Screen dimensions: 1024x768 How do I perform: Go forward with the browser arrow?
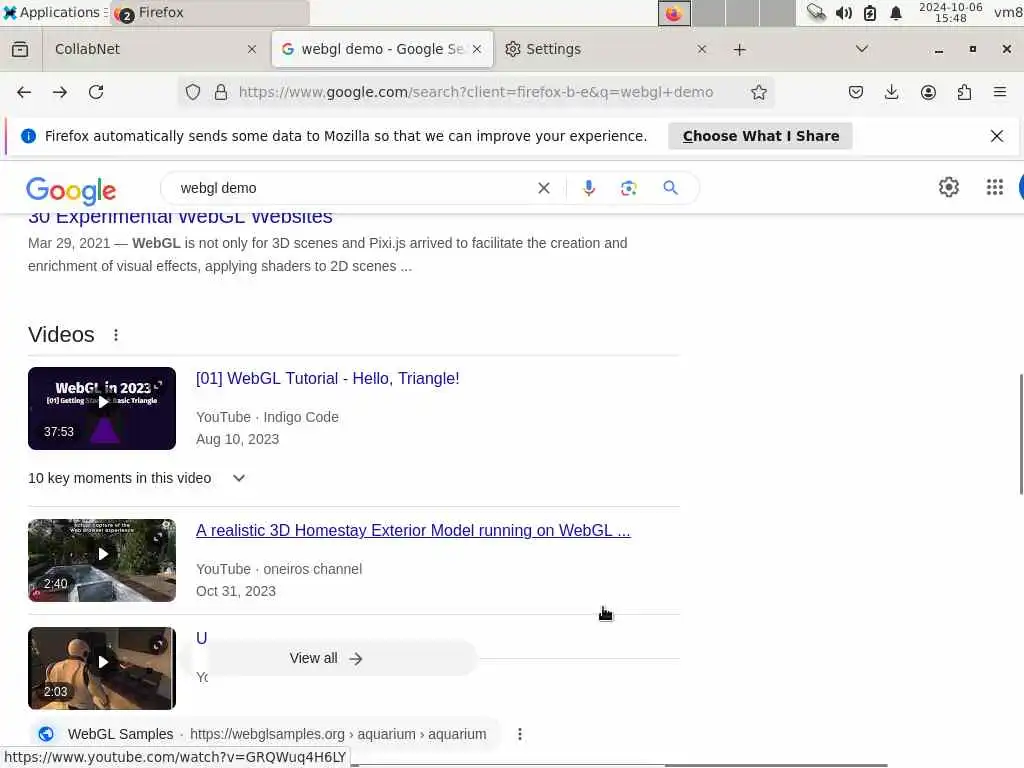coord(59,92)
